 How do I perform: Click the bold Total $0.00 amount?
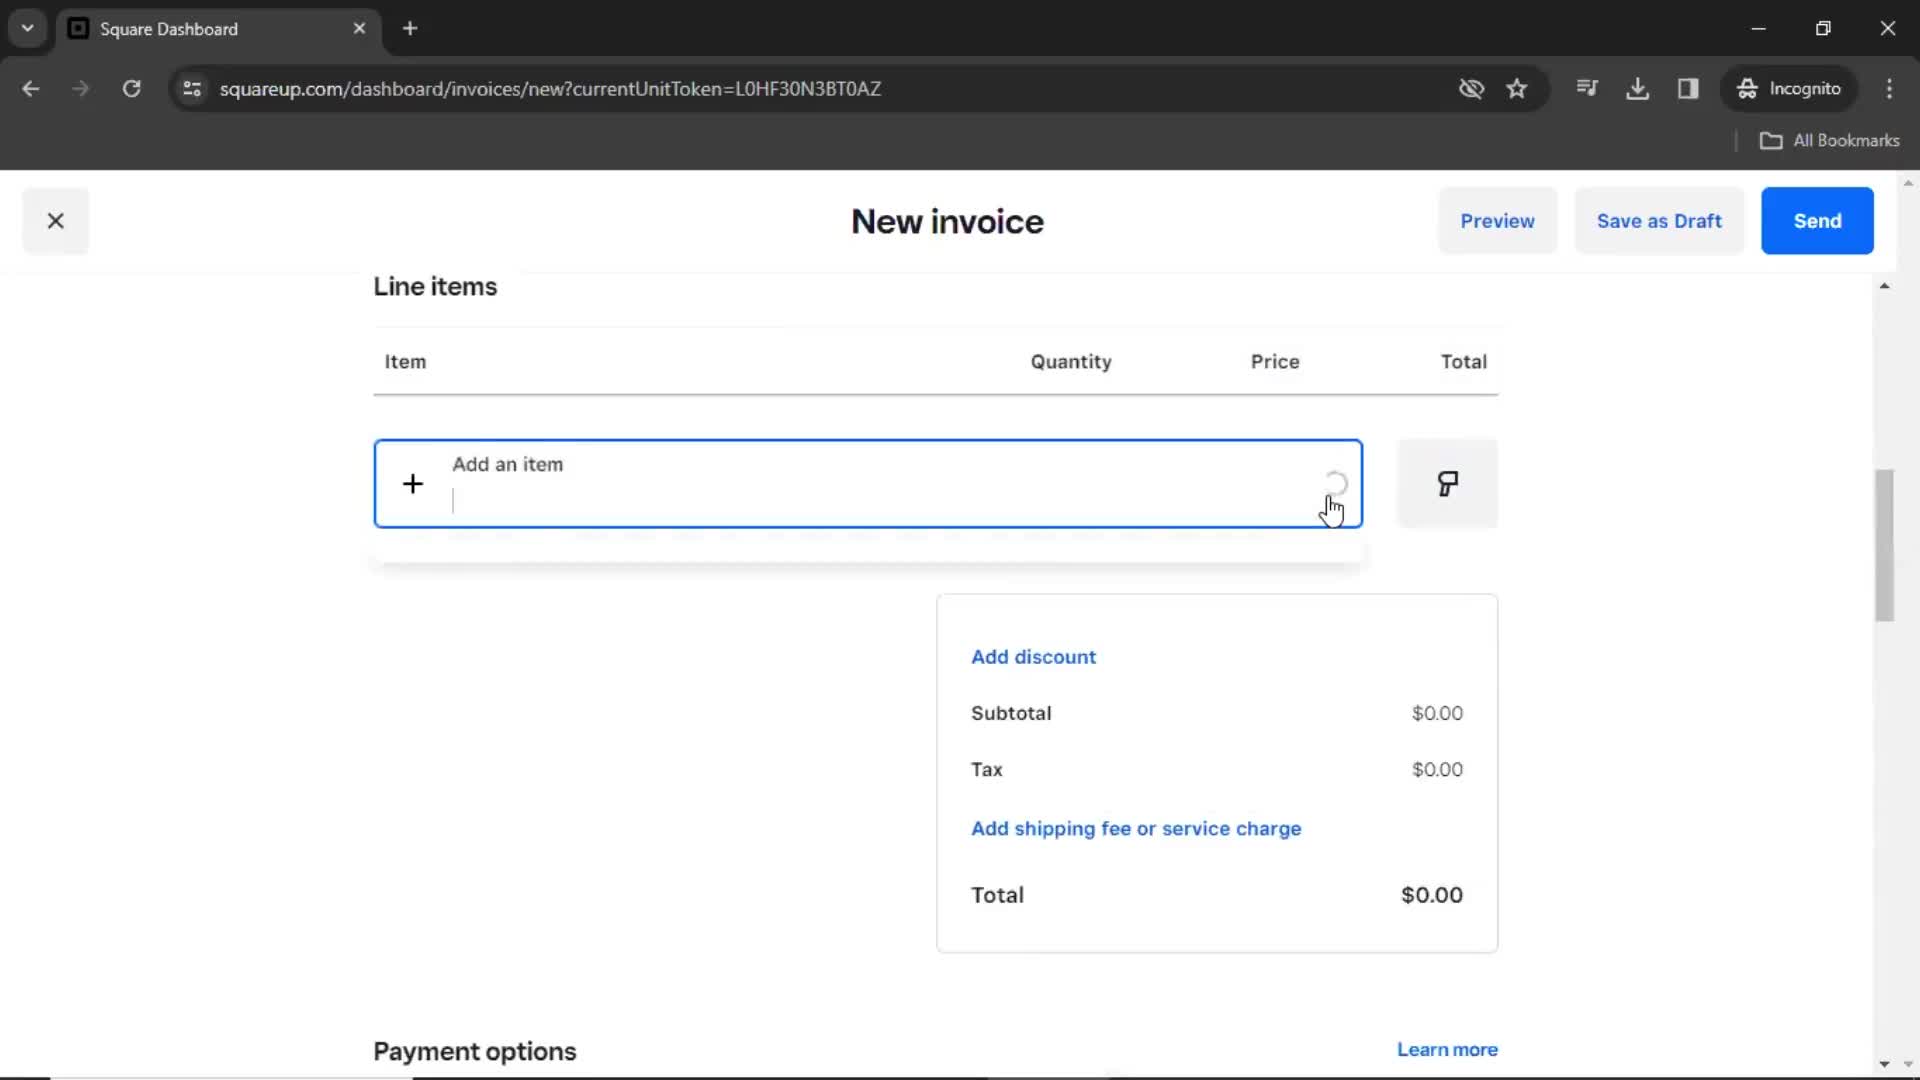tap(1431, 895)
